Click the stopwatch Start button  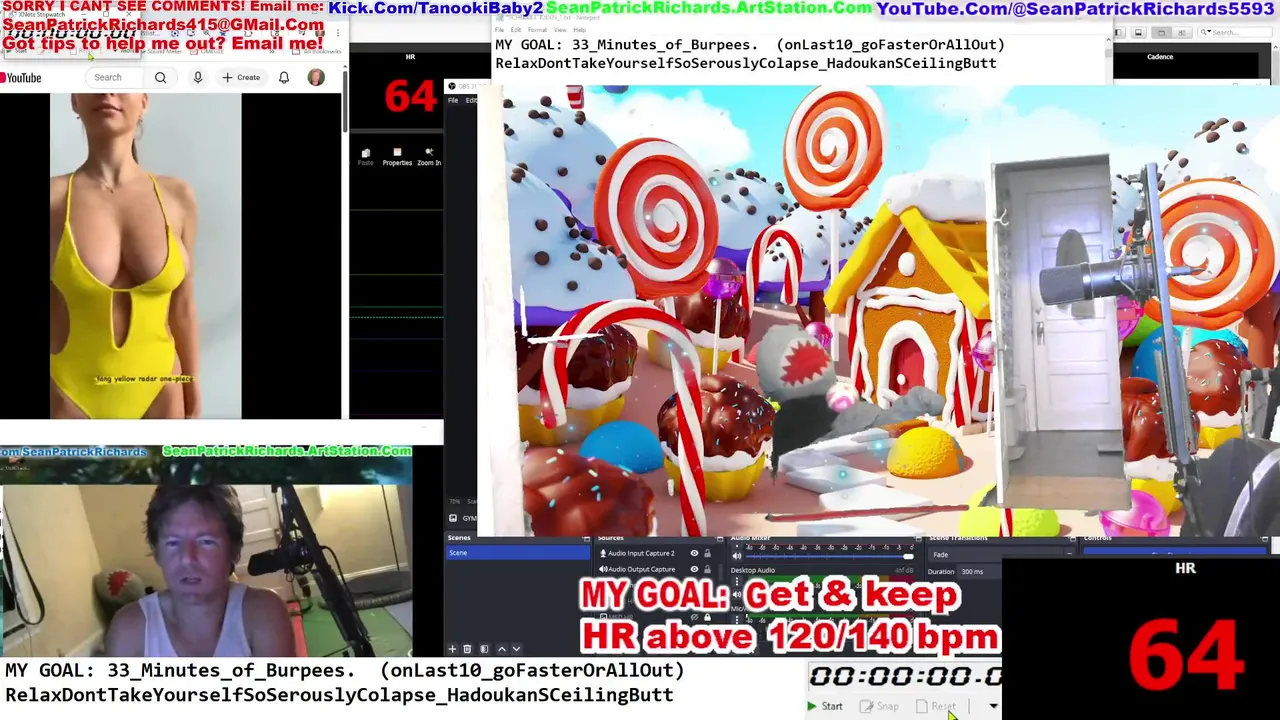[x=826, y=706]
